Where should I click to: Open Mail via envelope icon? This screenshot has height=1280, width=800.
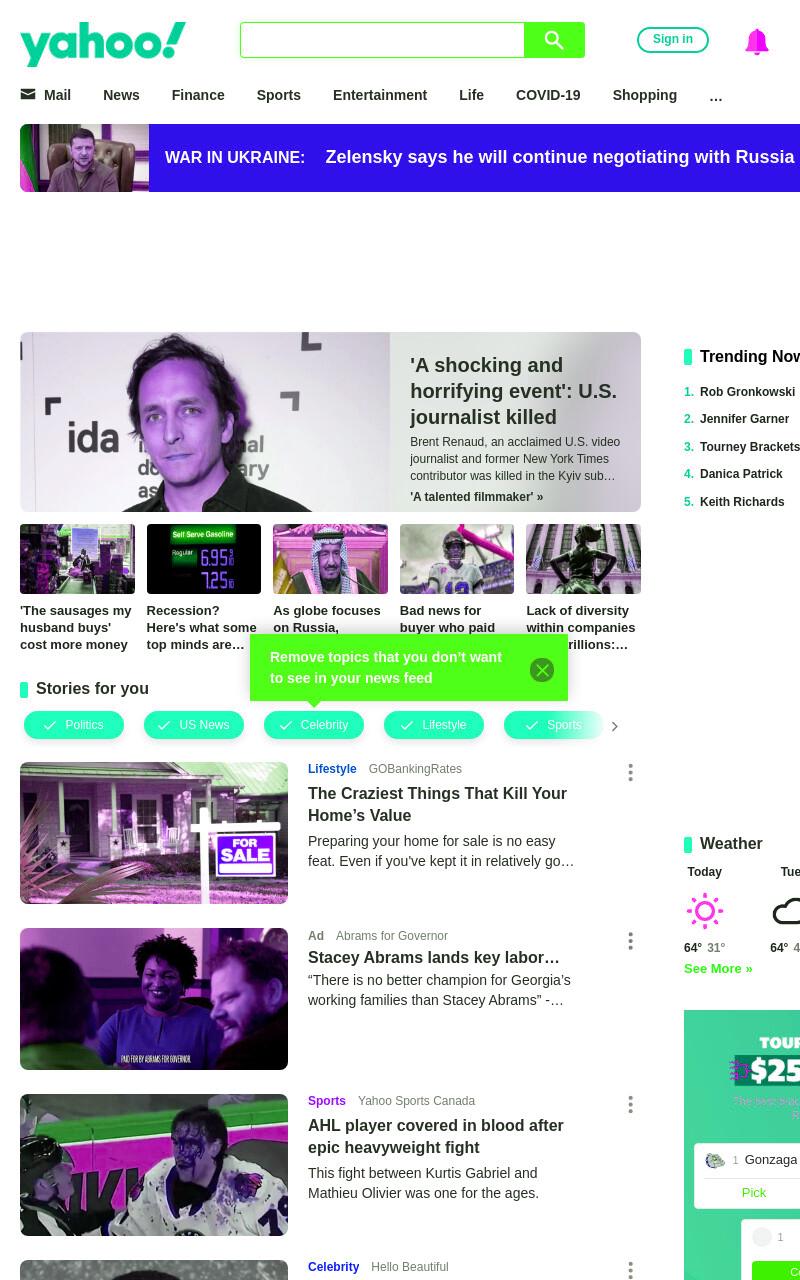point(28,94)
